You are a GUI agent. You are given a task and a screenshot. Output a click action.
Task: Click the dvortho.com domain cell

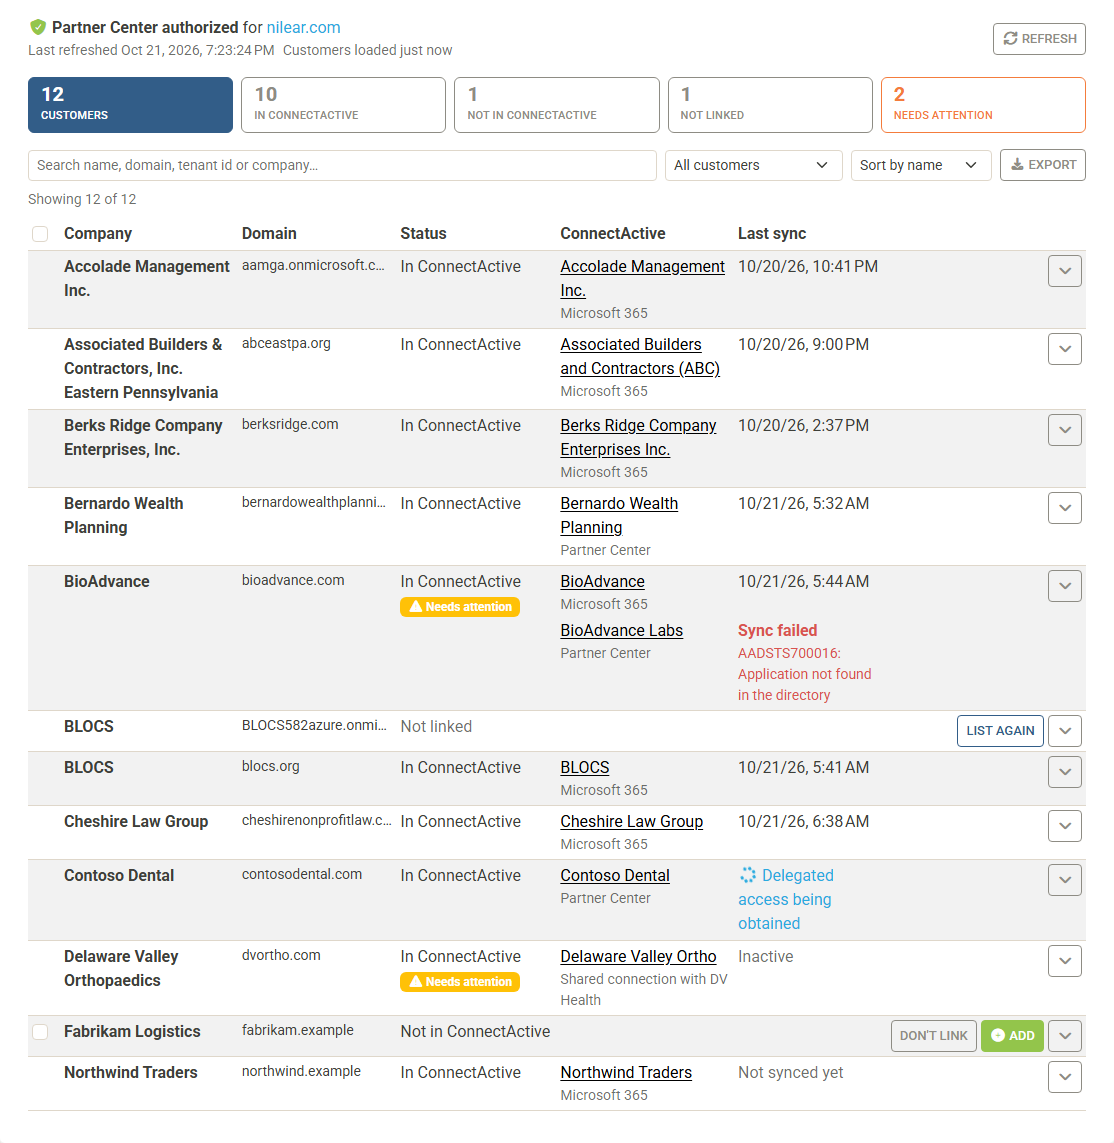tap(281, 955)
